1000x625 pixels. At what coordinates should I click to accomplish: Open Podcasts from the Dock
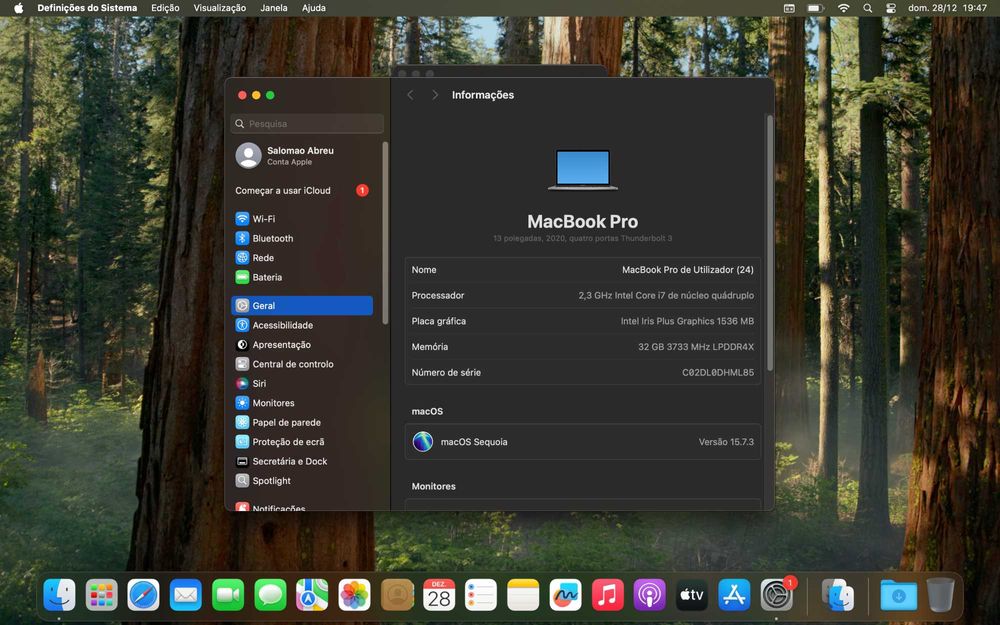pyautogui.click(x=650, y=596)
